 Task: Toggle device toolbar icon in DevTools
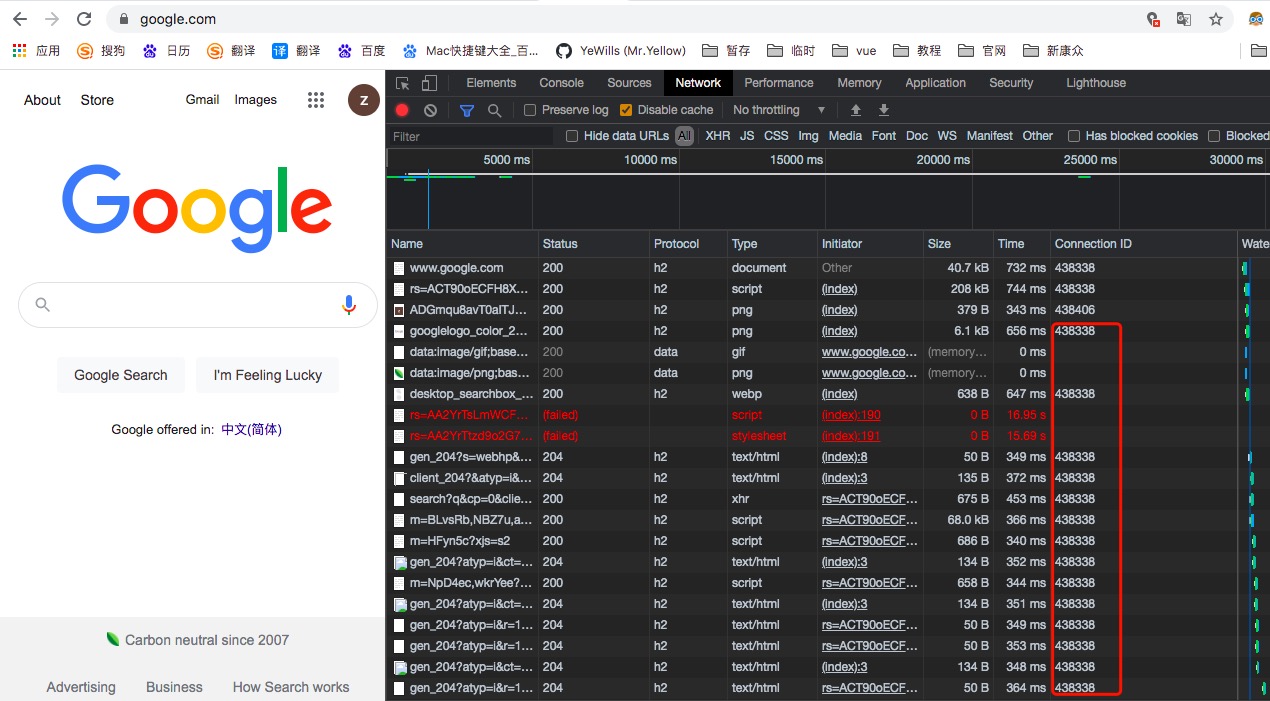click(429, 83)
